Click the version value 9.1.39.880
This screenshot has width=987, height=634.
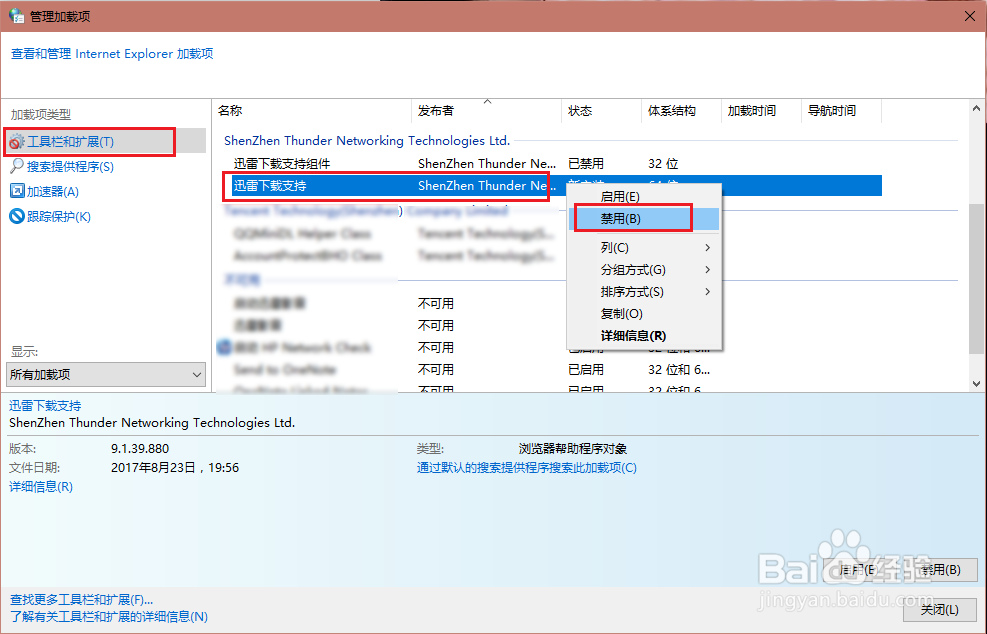(x=140, y=449)
